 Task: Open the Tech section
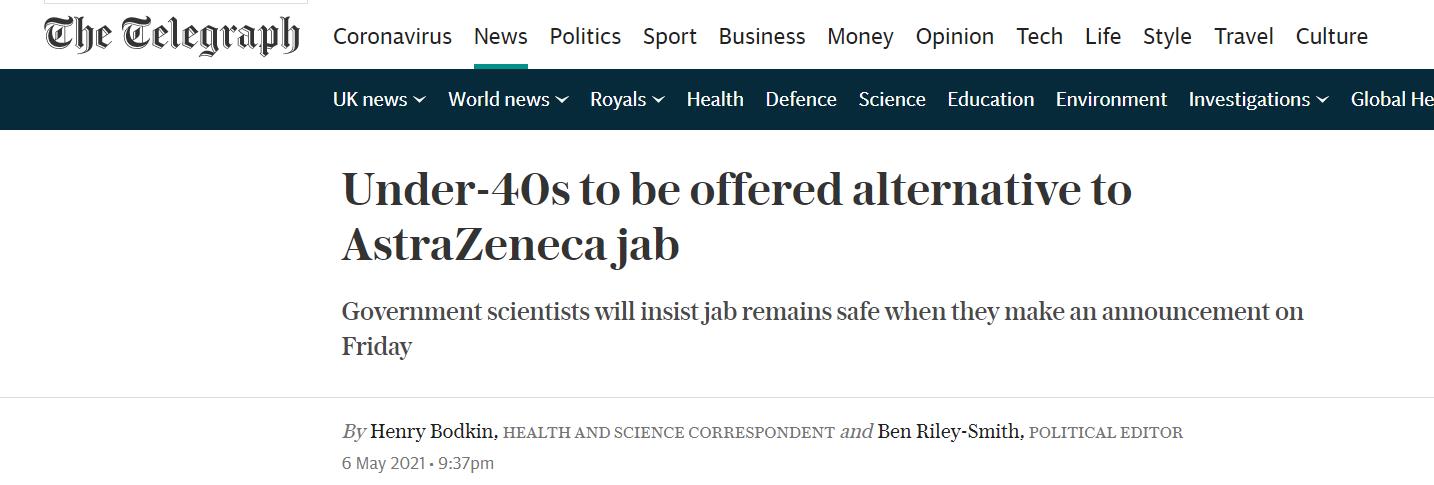(x=1040, y=36)
